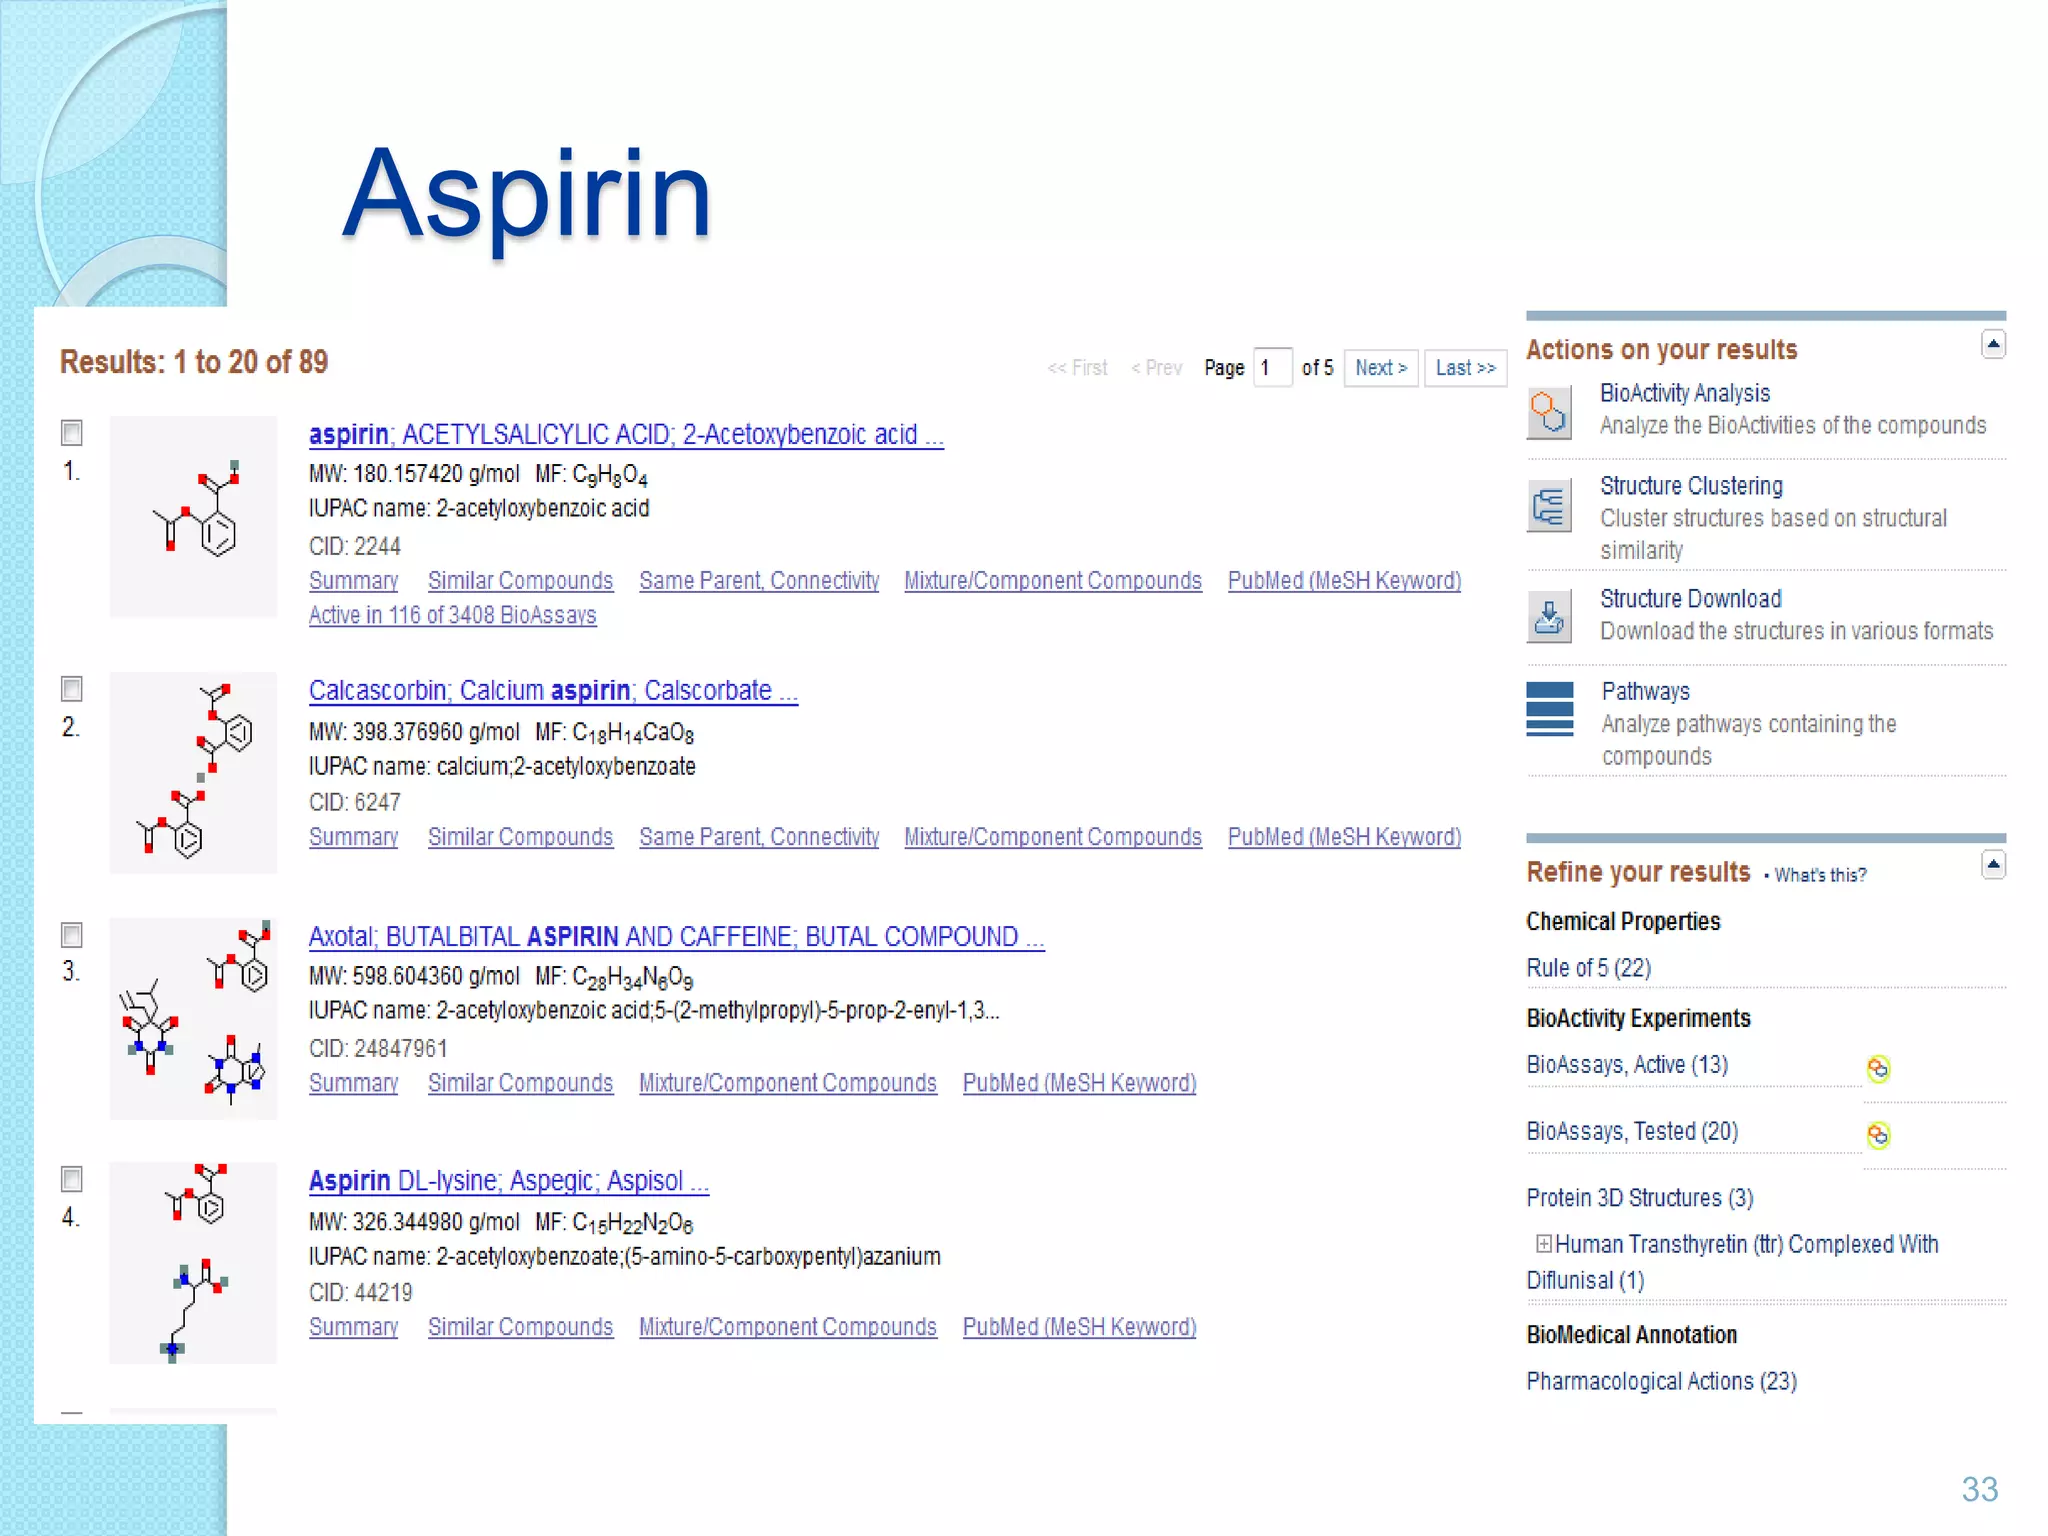Click the BioActivity Analysis icon
This screenshot has width=2048, height=1536.
coord(1548,412)
